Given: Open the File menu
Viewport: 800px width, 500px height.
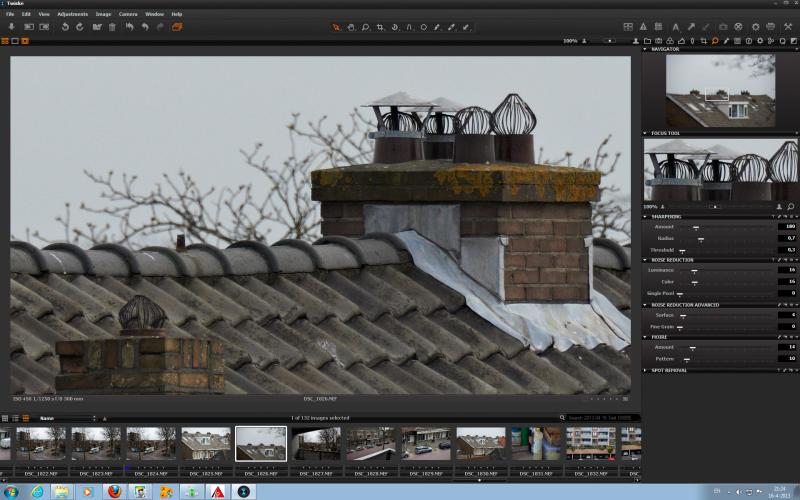Looking at the screenshot, I should 10,14.
